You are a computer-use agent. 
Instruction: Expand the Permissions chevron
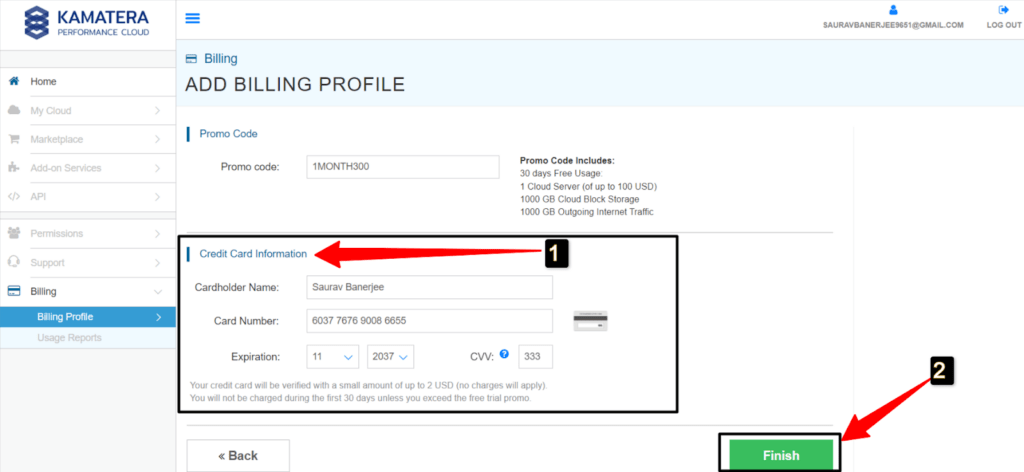click(x=157, y=233)
